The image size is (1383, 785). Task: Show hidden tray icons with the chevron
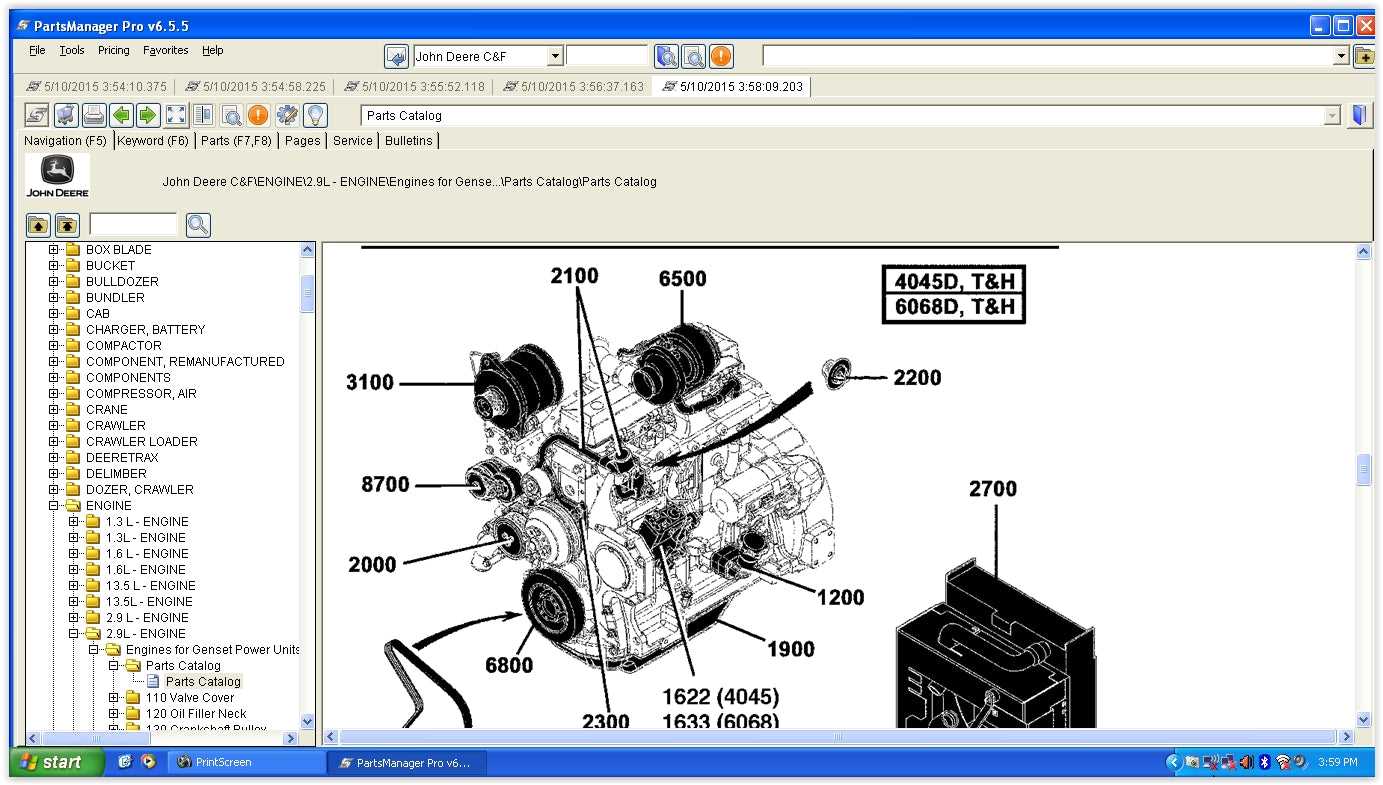(x=1174, y=762)
